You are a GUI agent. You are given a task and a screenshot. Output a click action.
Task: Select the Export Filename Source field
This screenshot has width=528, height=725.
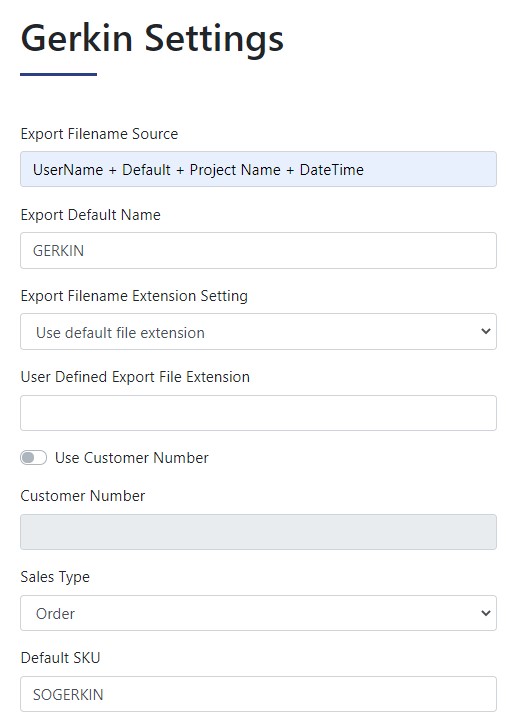[x=258, y=169]
